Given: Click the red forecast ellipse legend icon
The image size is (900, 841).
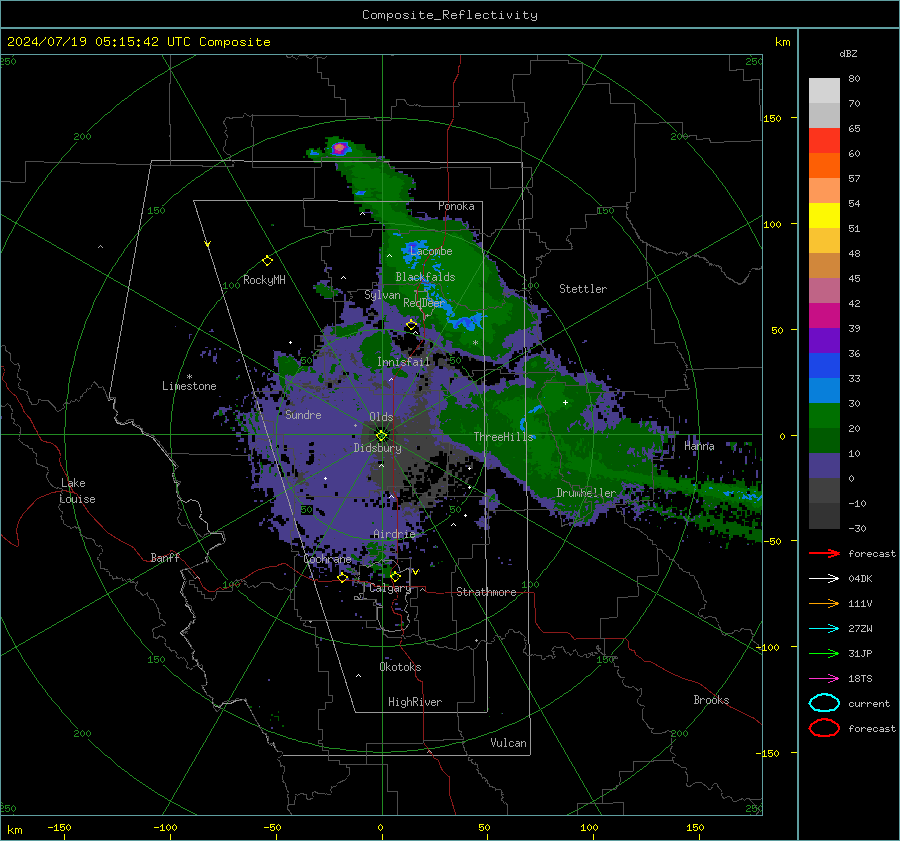Looking at the screenshot, I should (824, 728).
